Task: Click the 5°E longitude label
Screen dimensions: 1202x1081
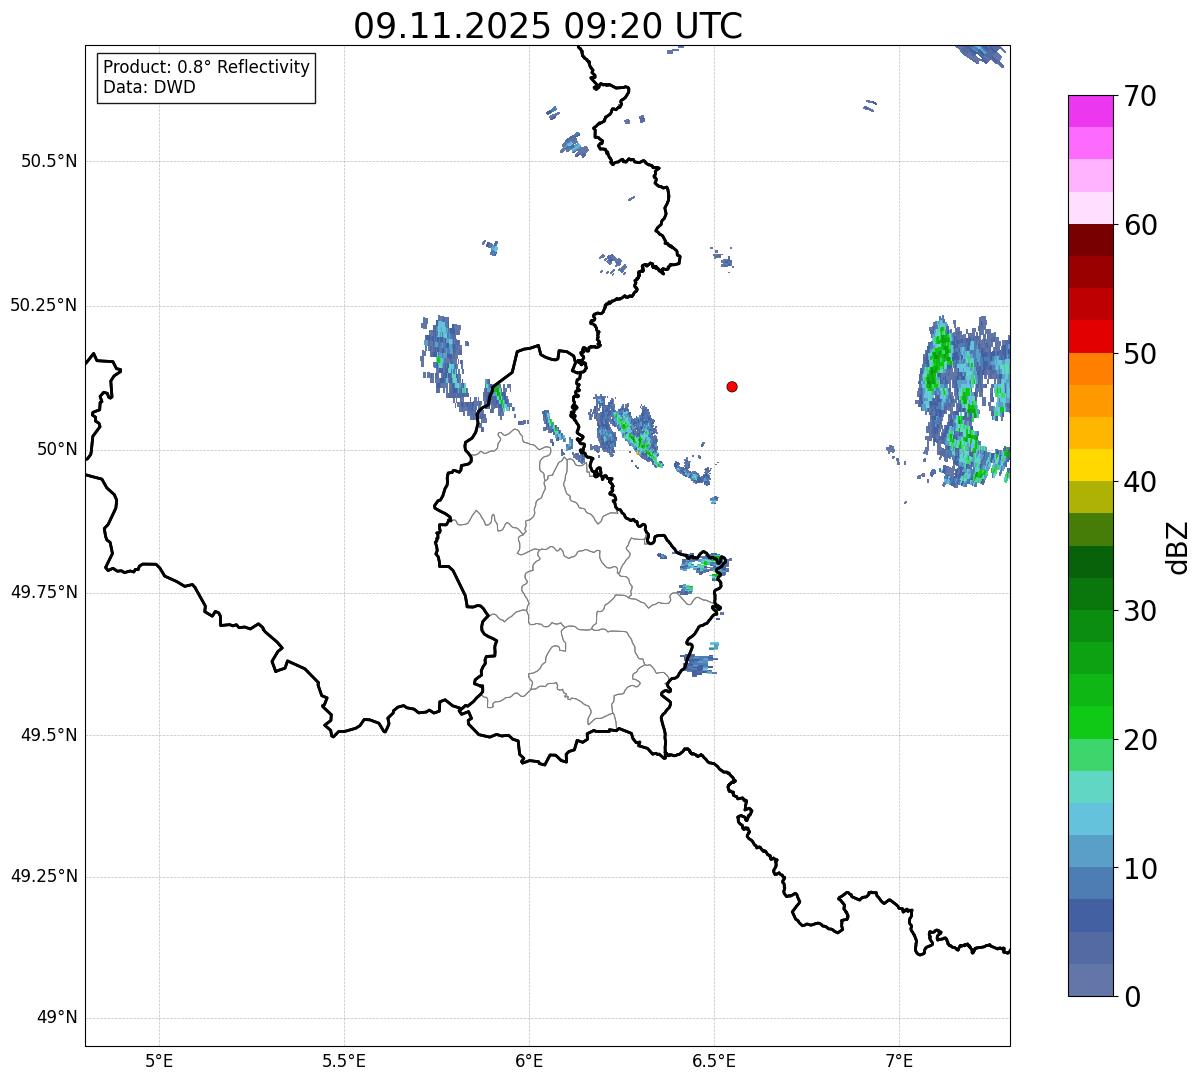Action: [x=159, y=1060]
